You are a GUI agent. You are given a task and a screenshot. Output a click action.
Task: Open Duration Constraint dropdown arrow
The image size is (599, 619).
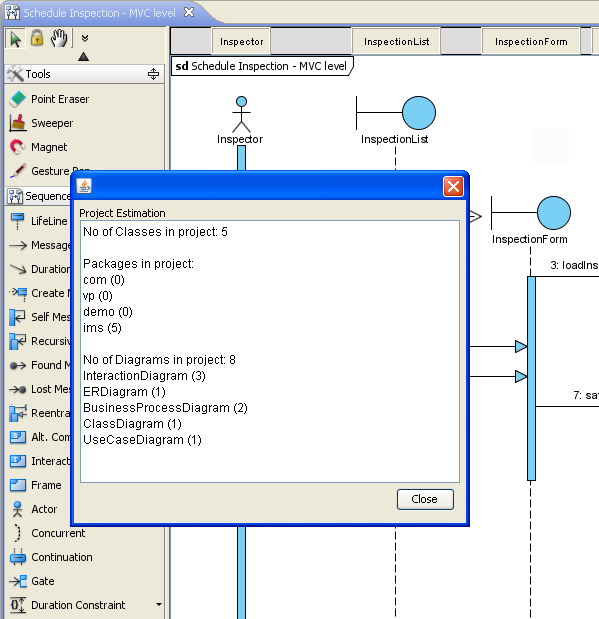159,604
